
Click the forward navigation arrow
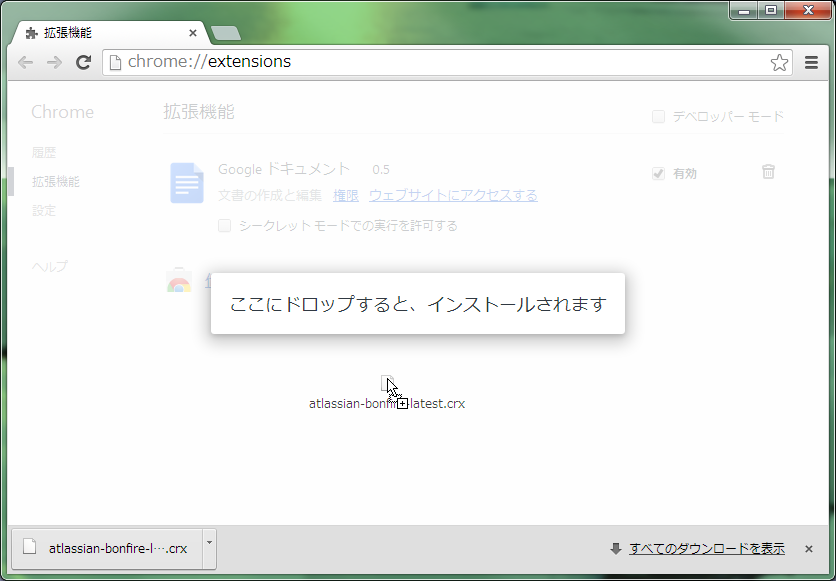point(54,62)
